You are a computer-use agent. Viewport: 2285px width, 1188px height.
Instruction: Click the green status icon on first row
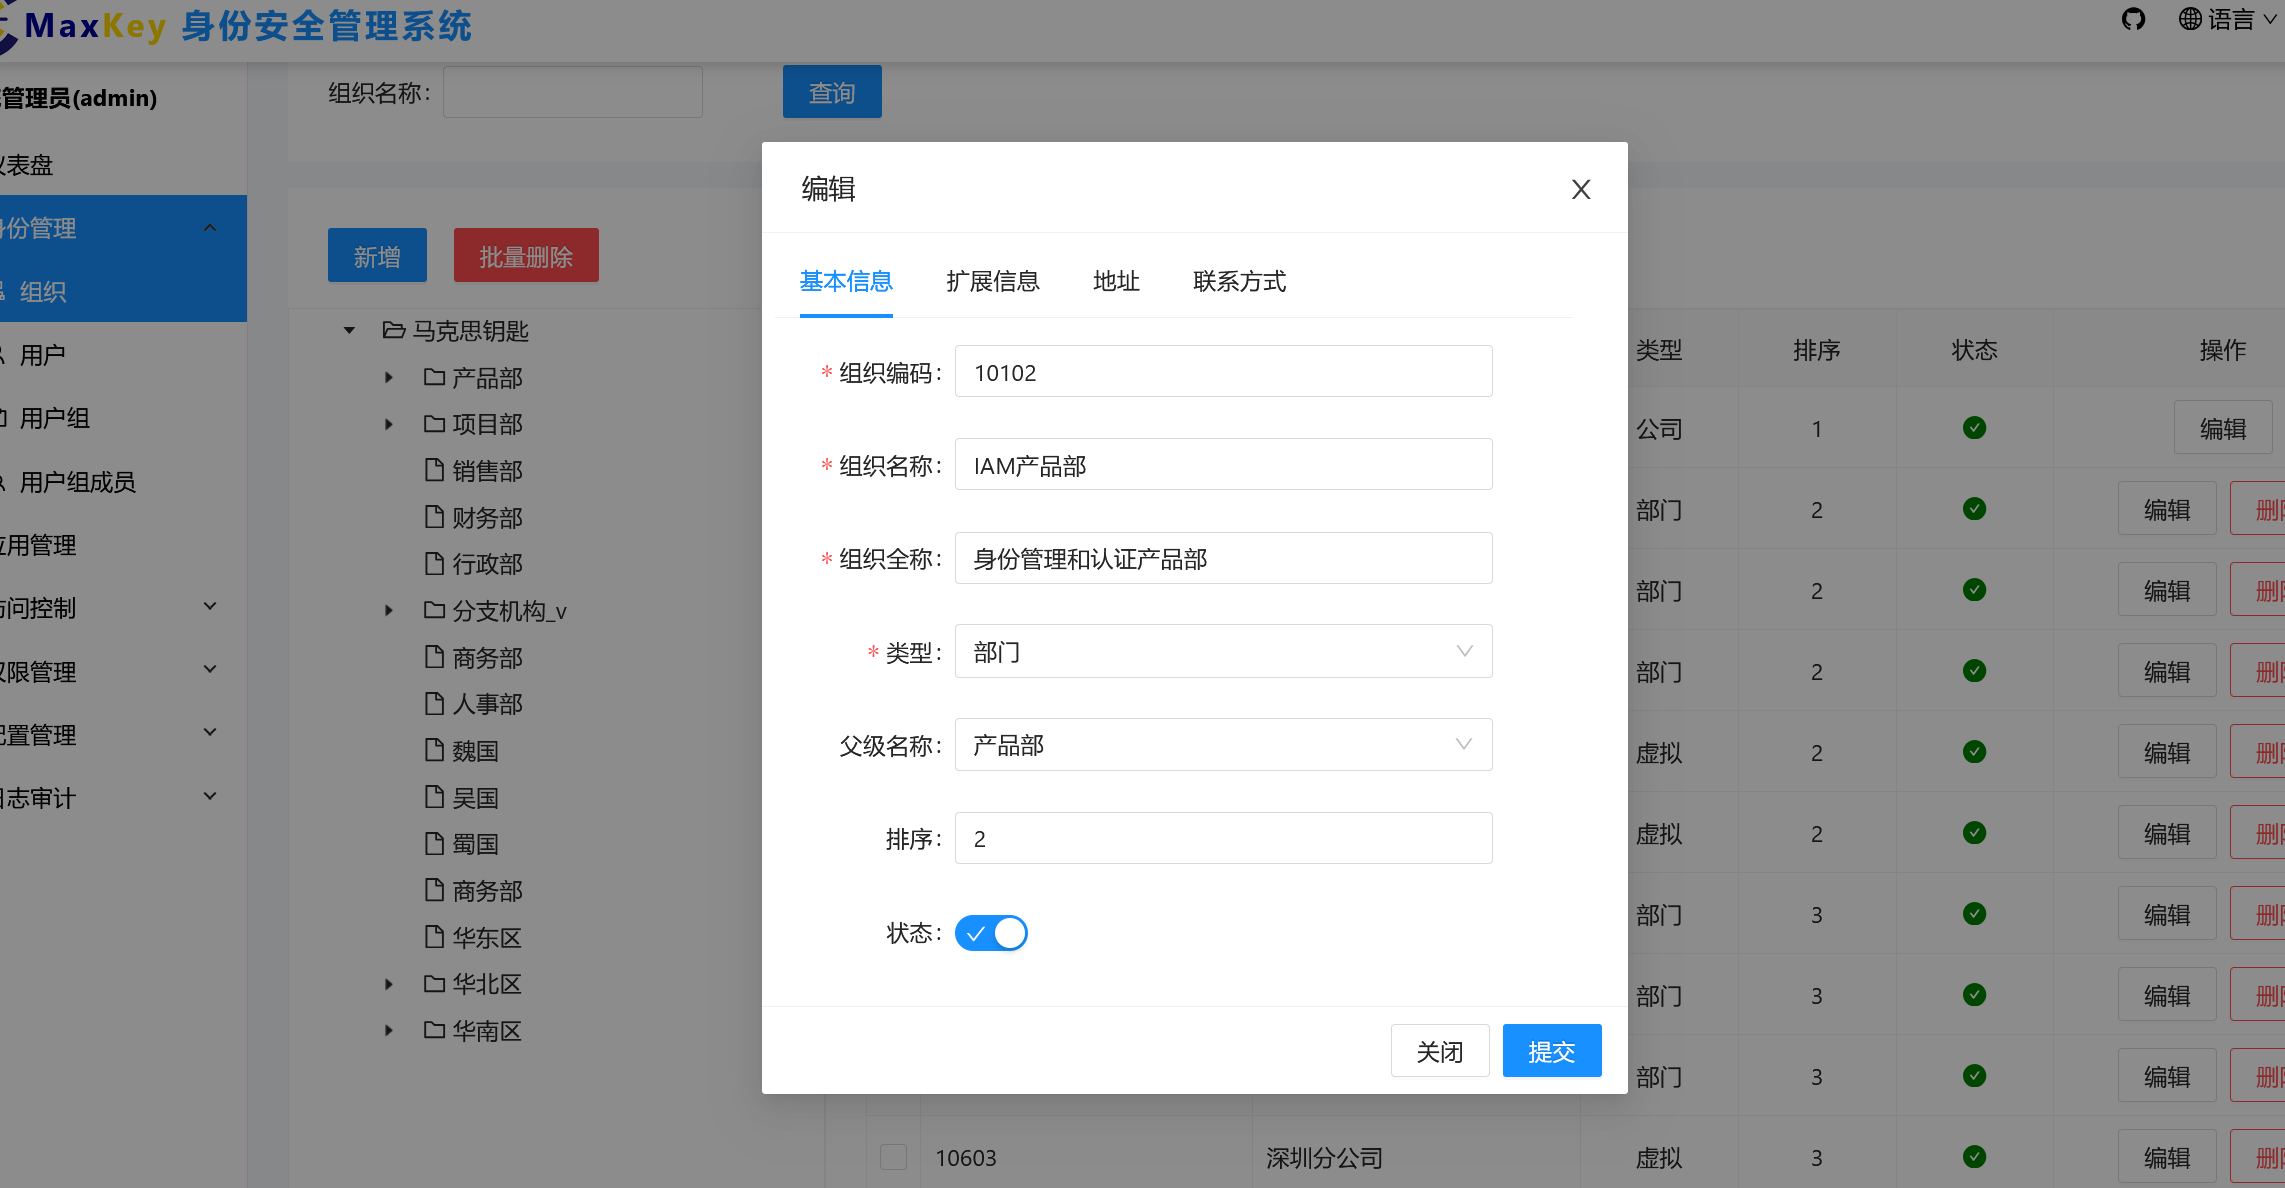pyautogui.click(x=1975, y=428)
